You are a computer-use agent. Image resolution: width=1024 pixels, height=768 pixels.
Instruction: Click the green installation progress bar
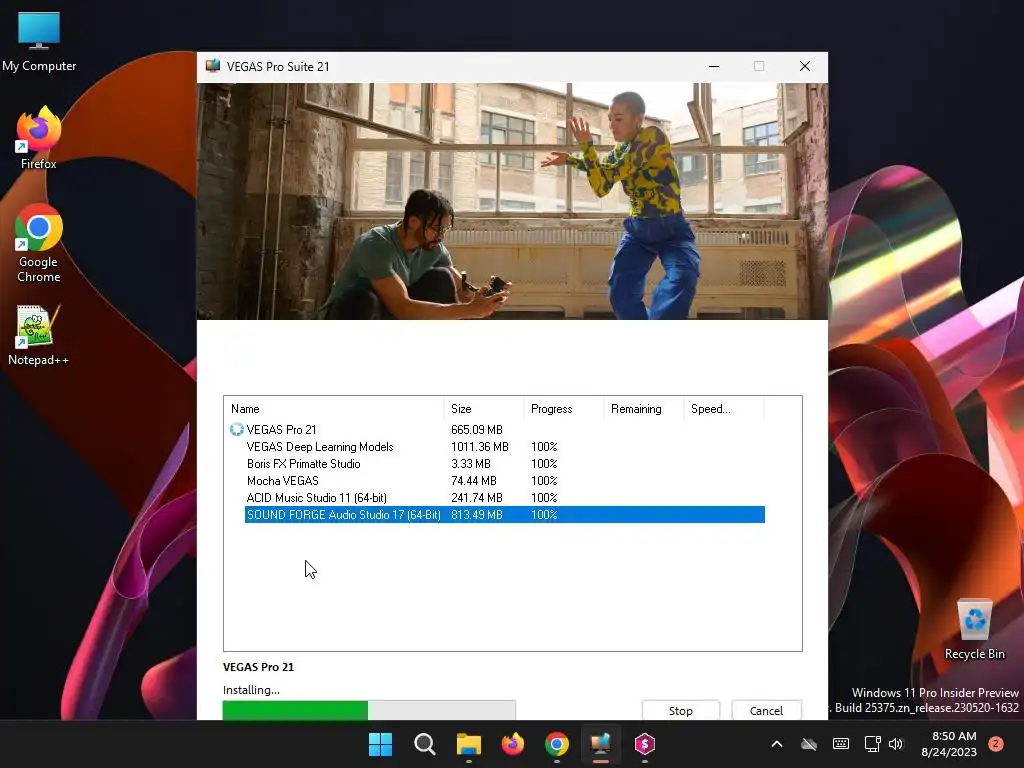click(x=369, y=710)
